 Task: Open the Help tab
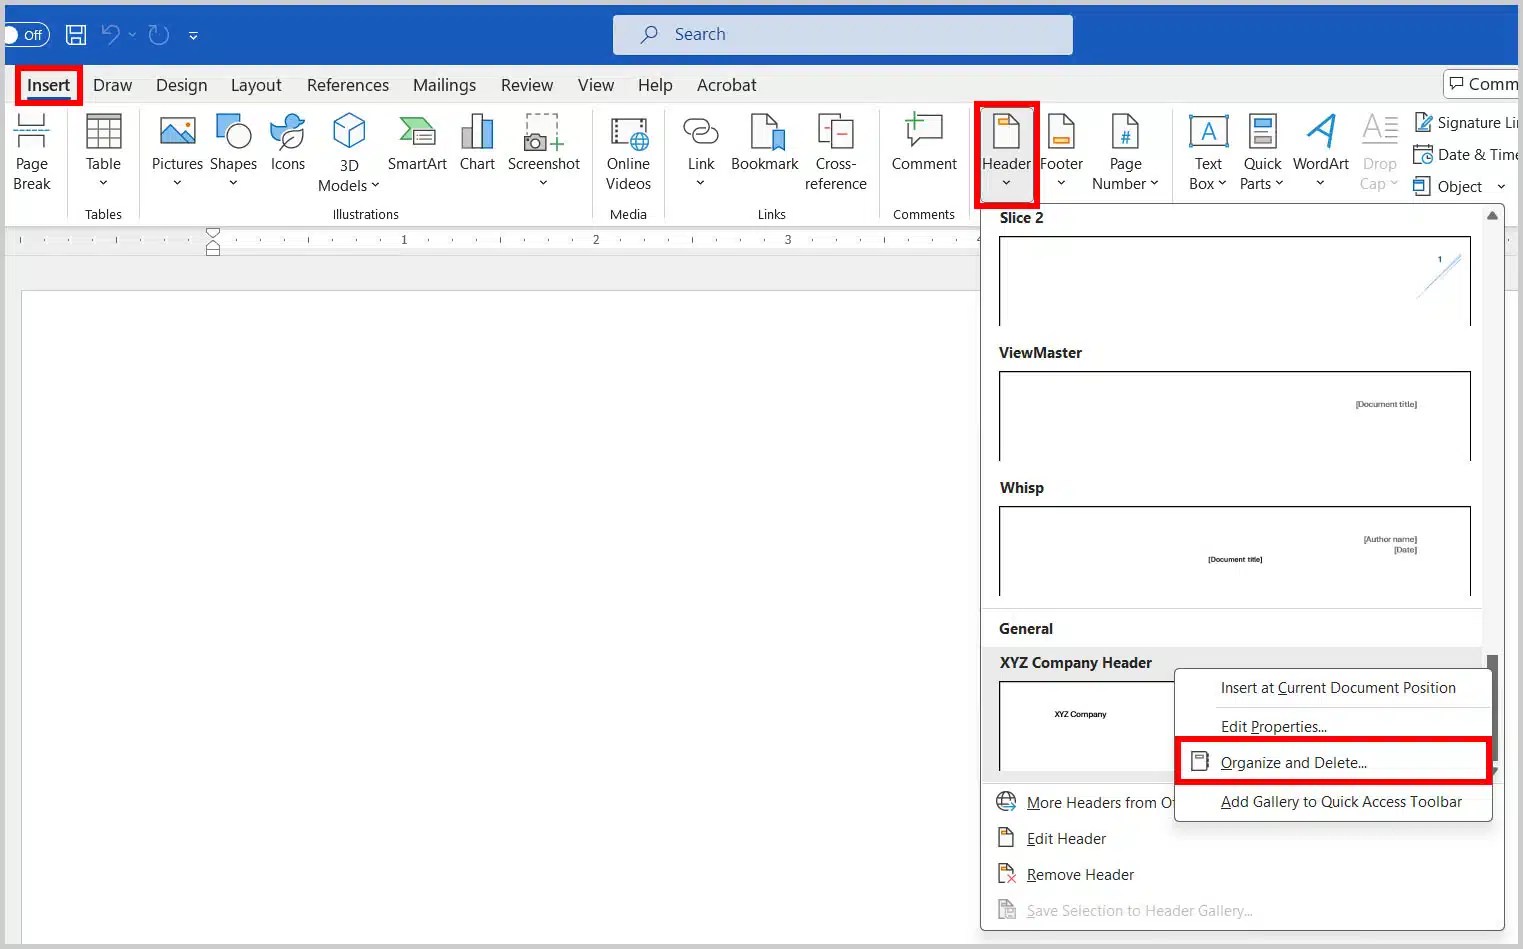[x=655, y=85]
